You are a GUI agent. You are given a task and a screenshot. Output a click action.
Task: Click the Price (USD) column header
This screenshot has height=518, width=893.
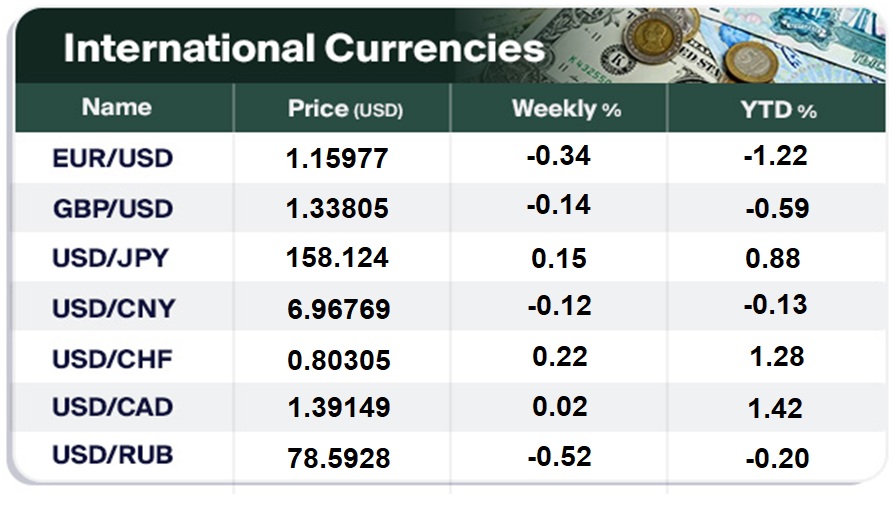point(345,109)
